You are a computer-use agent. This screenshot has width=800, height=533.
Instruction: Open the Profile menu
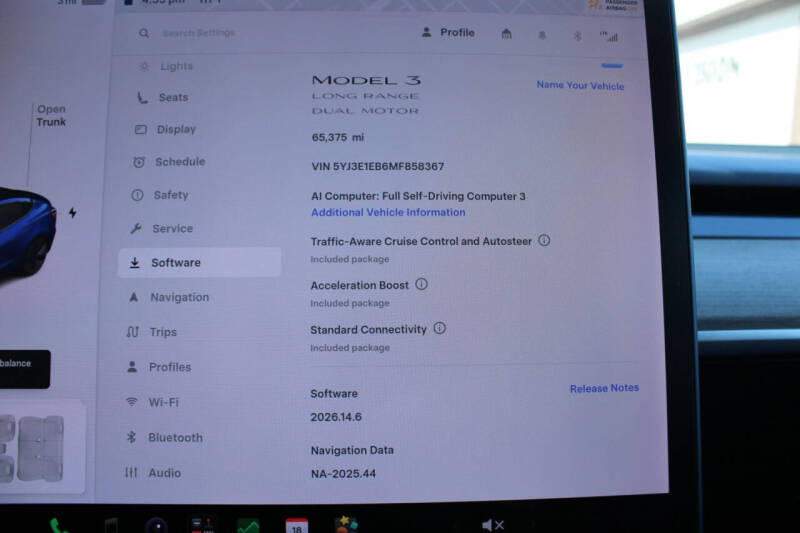[x=448, y=33]
